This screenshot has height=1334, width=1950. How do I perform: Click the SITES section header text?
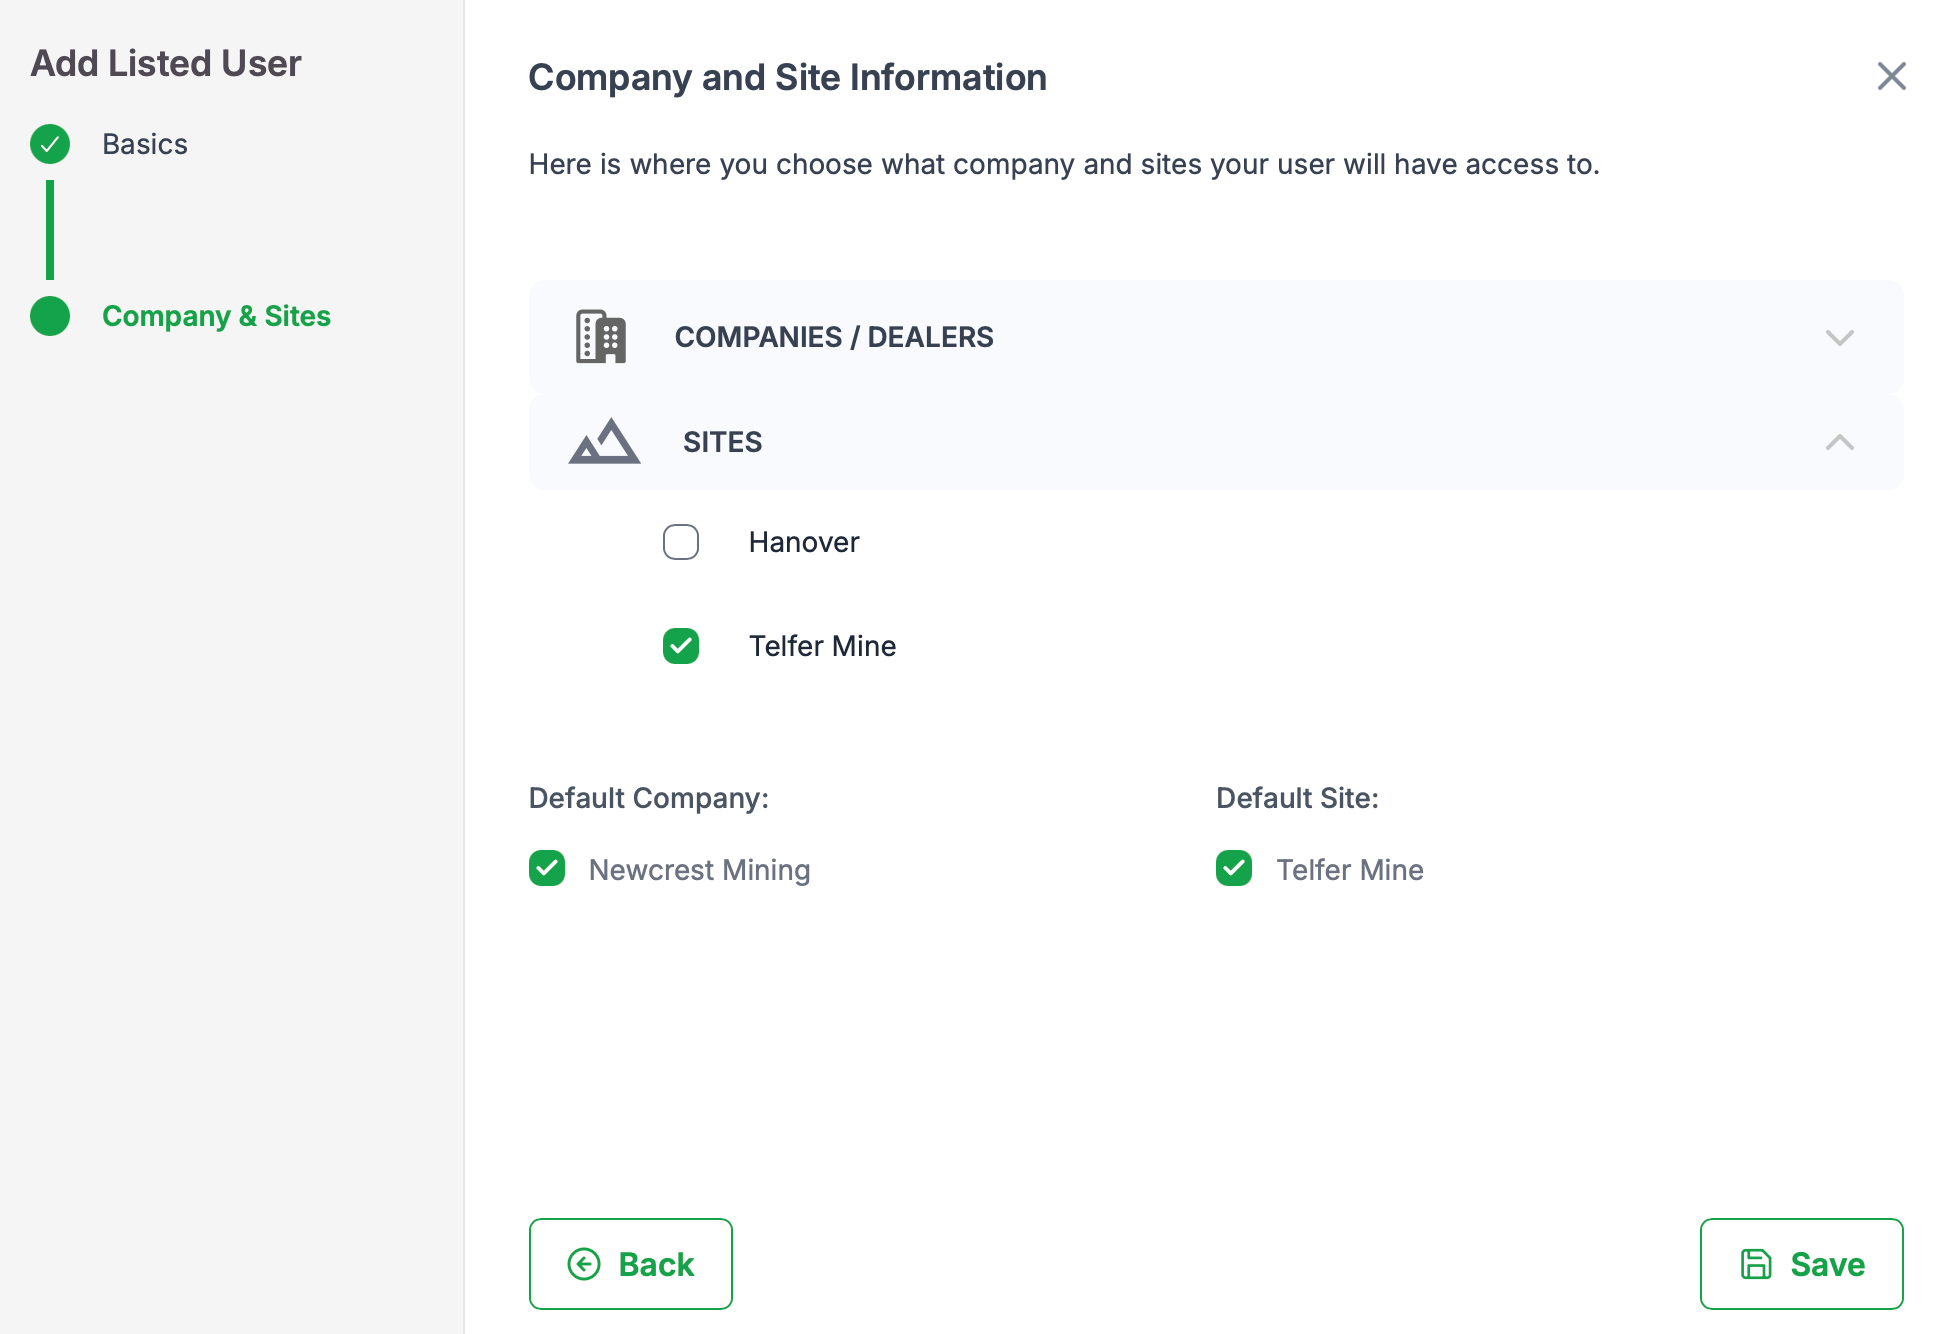[722, 442]
